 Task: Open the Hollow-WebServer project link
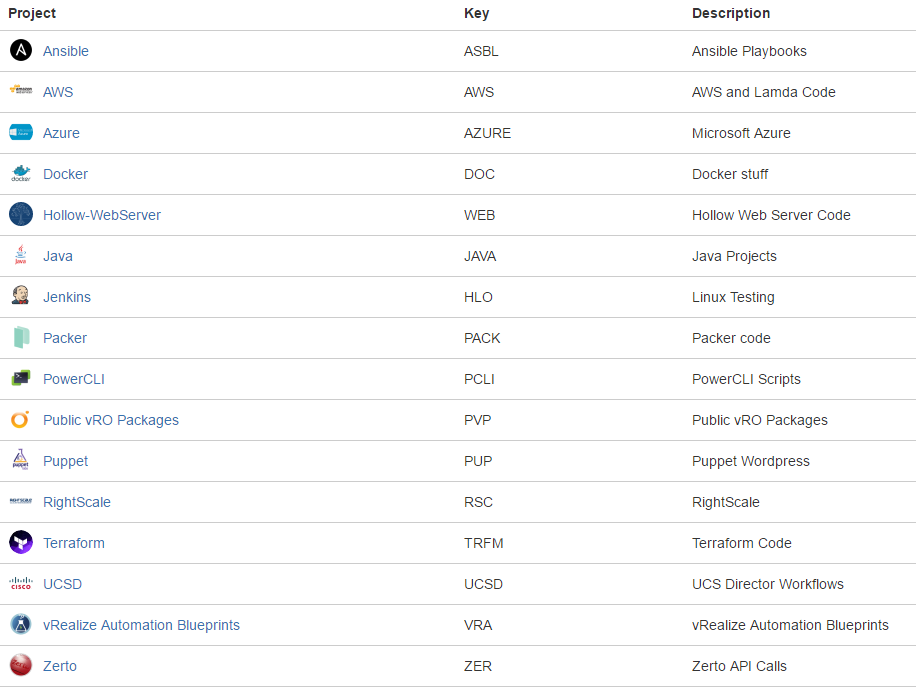pos(101,215)
